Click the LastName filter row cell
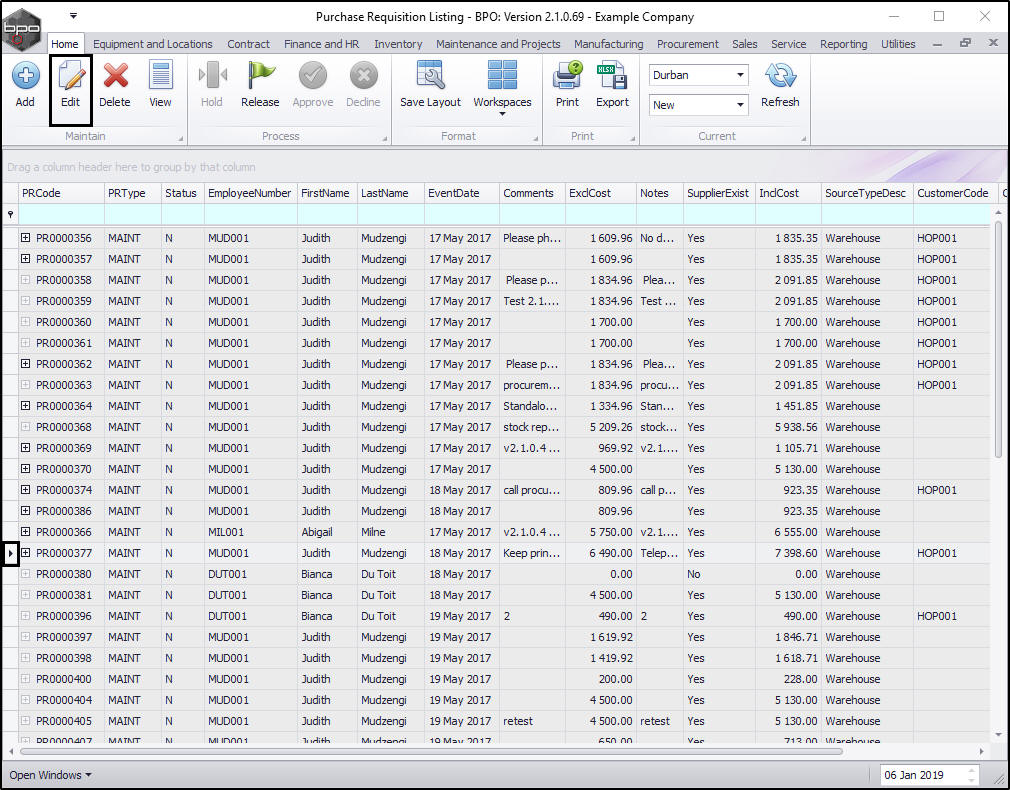 click(390, 214)
